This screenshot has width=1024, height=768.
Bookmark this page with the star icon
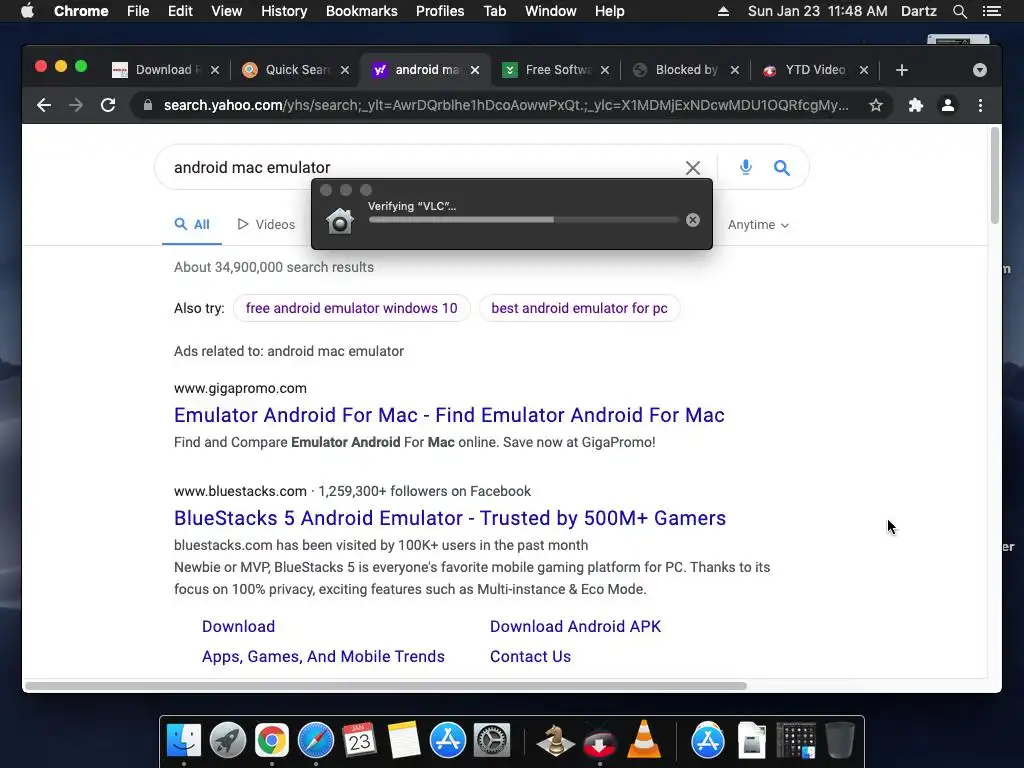point(876,105)
